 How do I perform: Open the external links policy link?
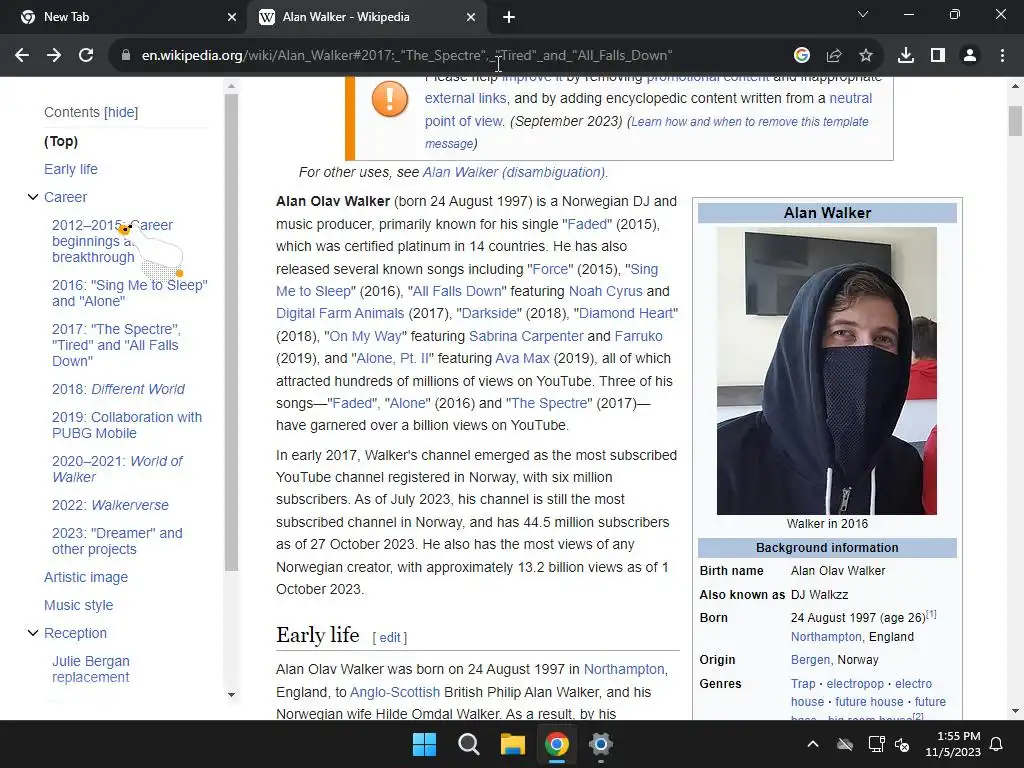coord(465,98)
